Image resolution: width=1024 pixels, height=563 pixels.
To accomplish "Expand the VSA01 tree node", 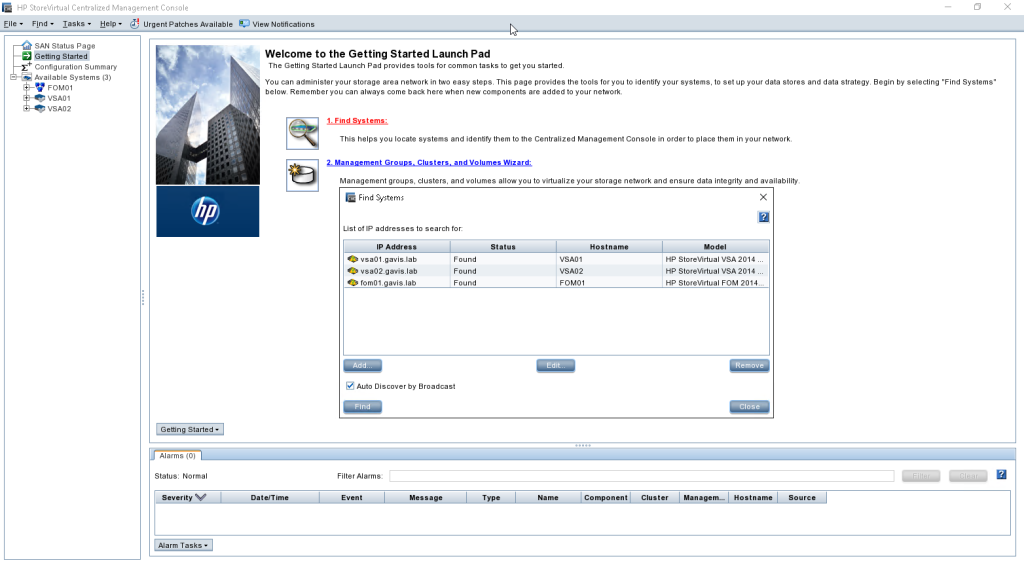I will click(27, 98).
